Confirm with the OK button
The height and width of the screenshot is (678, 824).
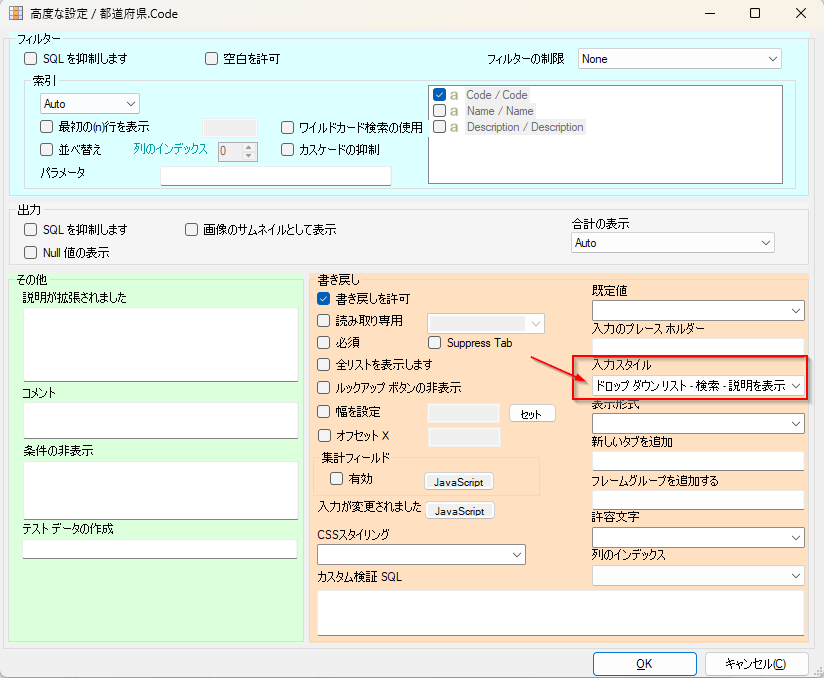(645, 664)
